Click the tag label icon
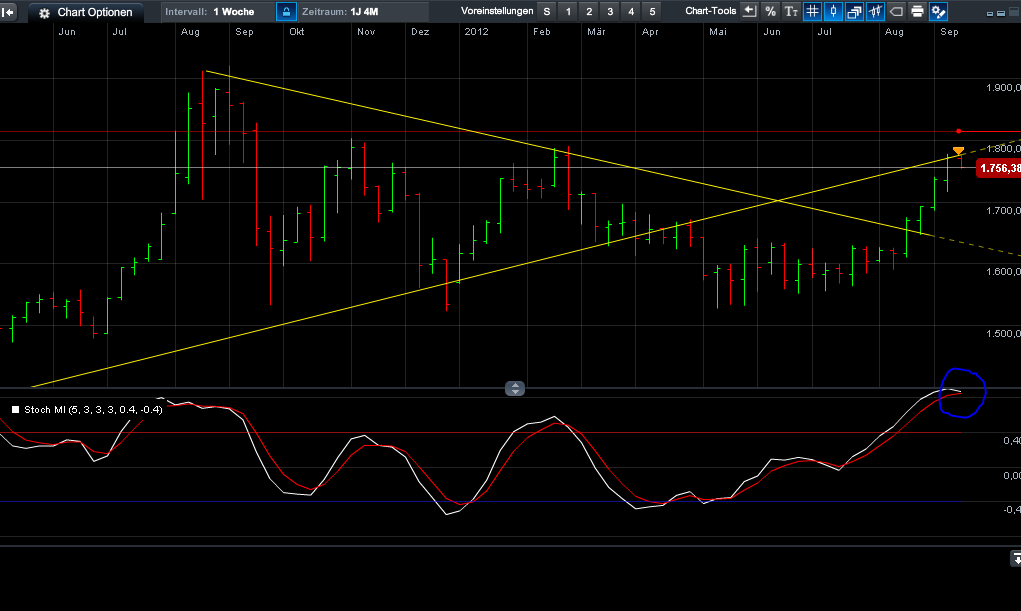 point(896,11)
